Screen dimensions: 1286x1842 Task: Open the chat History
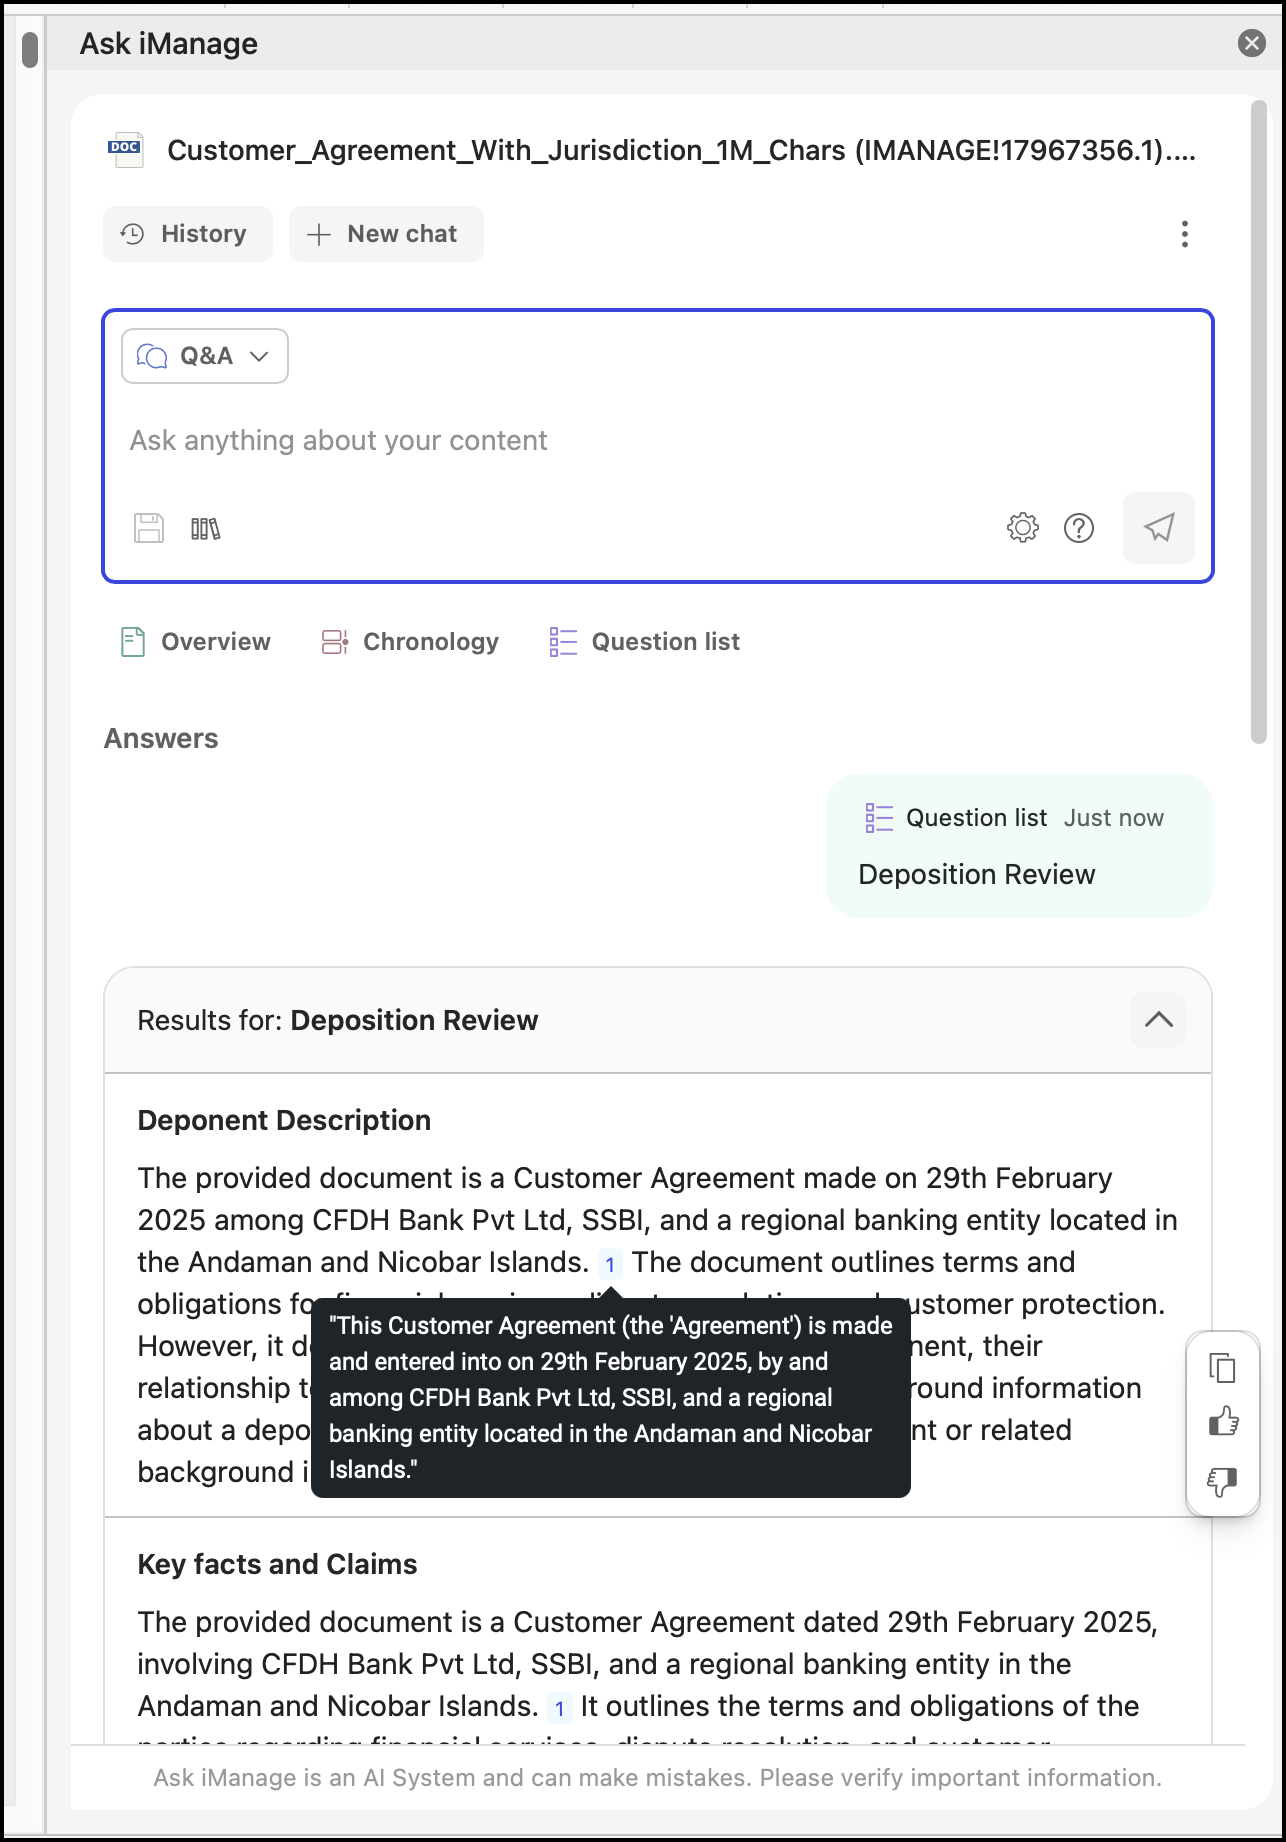[x=188, y=234]
